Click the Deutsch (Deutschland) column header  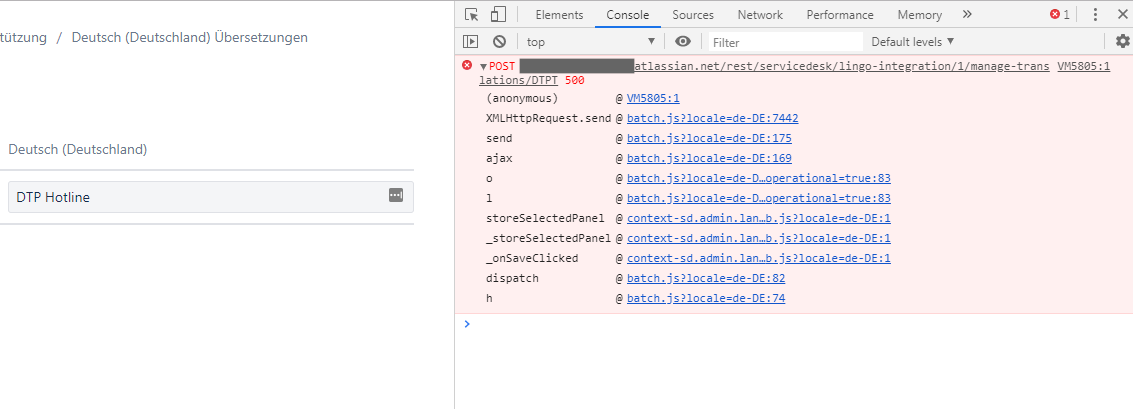(x=77, y=150)
